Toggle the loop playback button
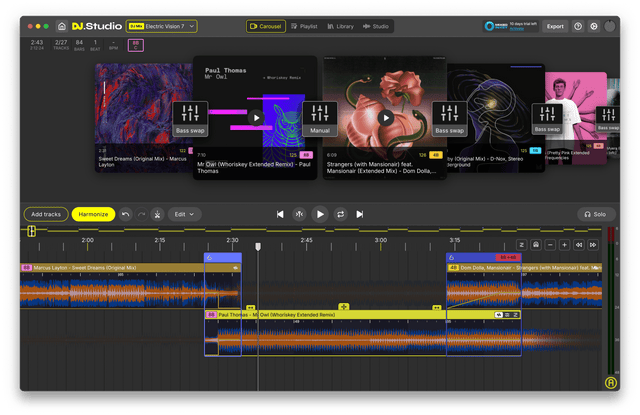Image resolution: width=640 pixels, height=415 pixels. click(340, 214)
